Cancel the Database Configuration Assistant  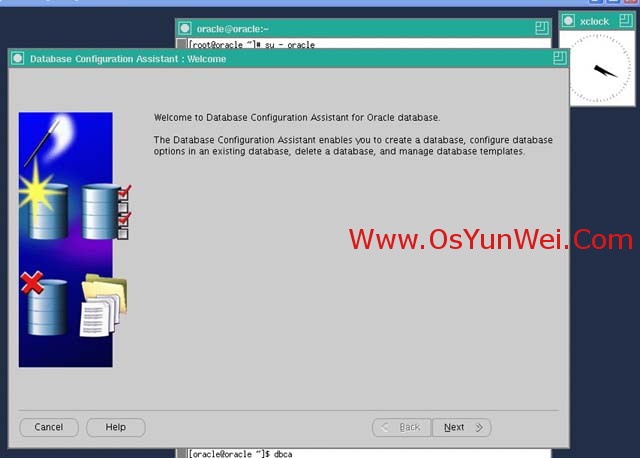tap(49, 427)
